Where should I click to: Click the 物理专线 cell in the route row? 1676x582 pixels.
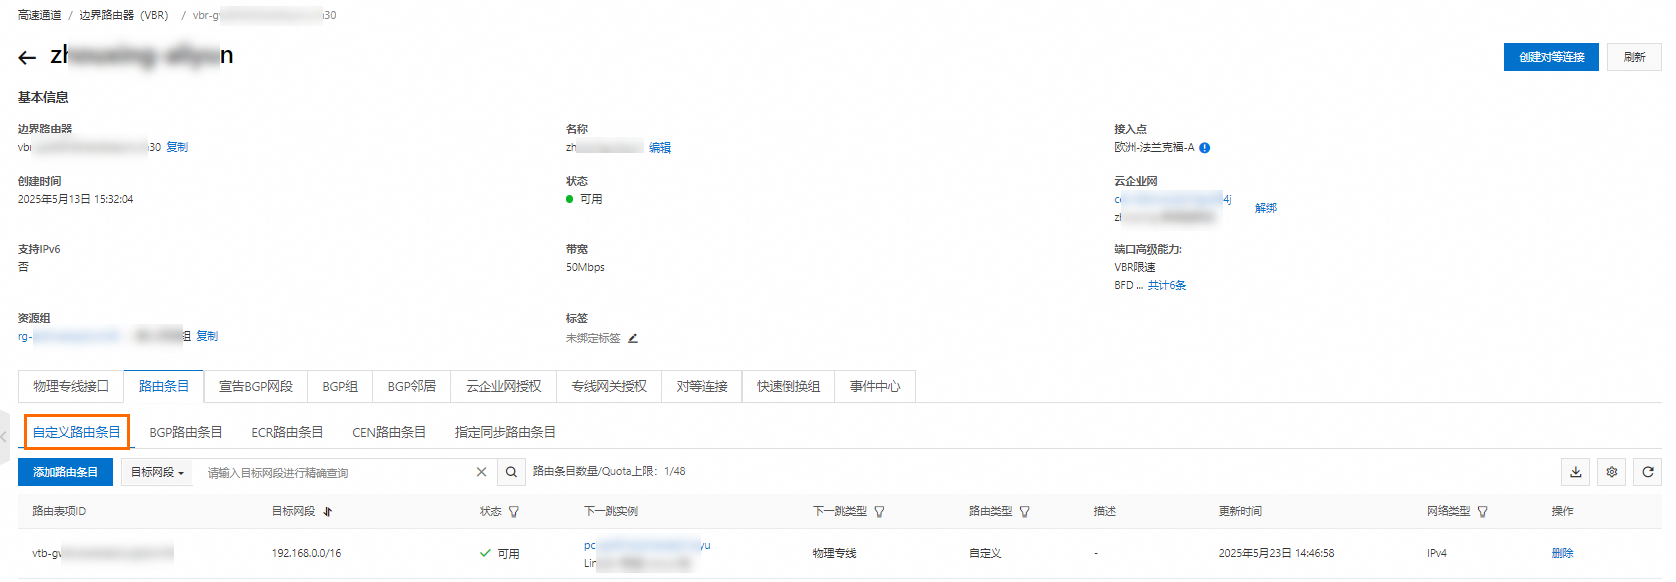point(835,553)
